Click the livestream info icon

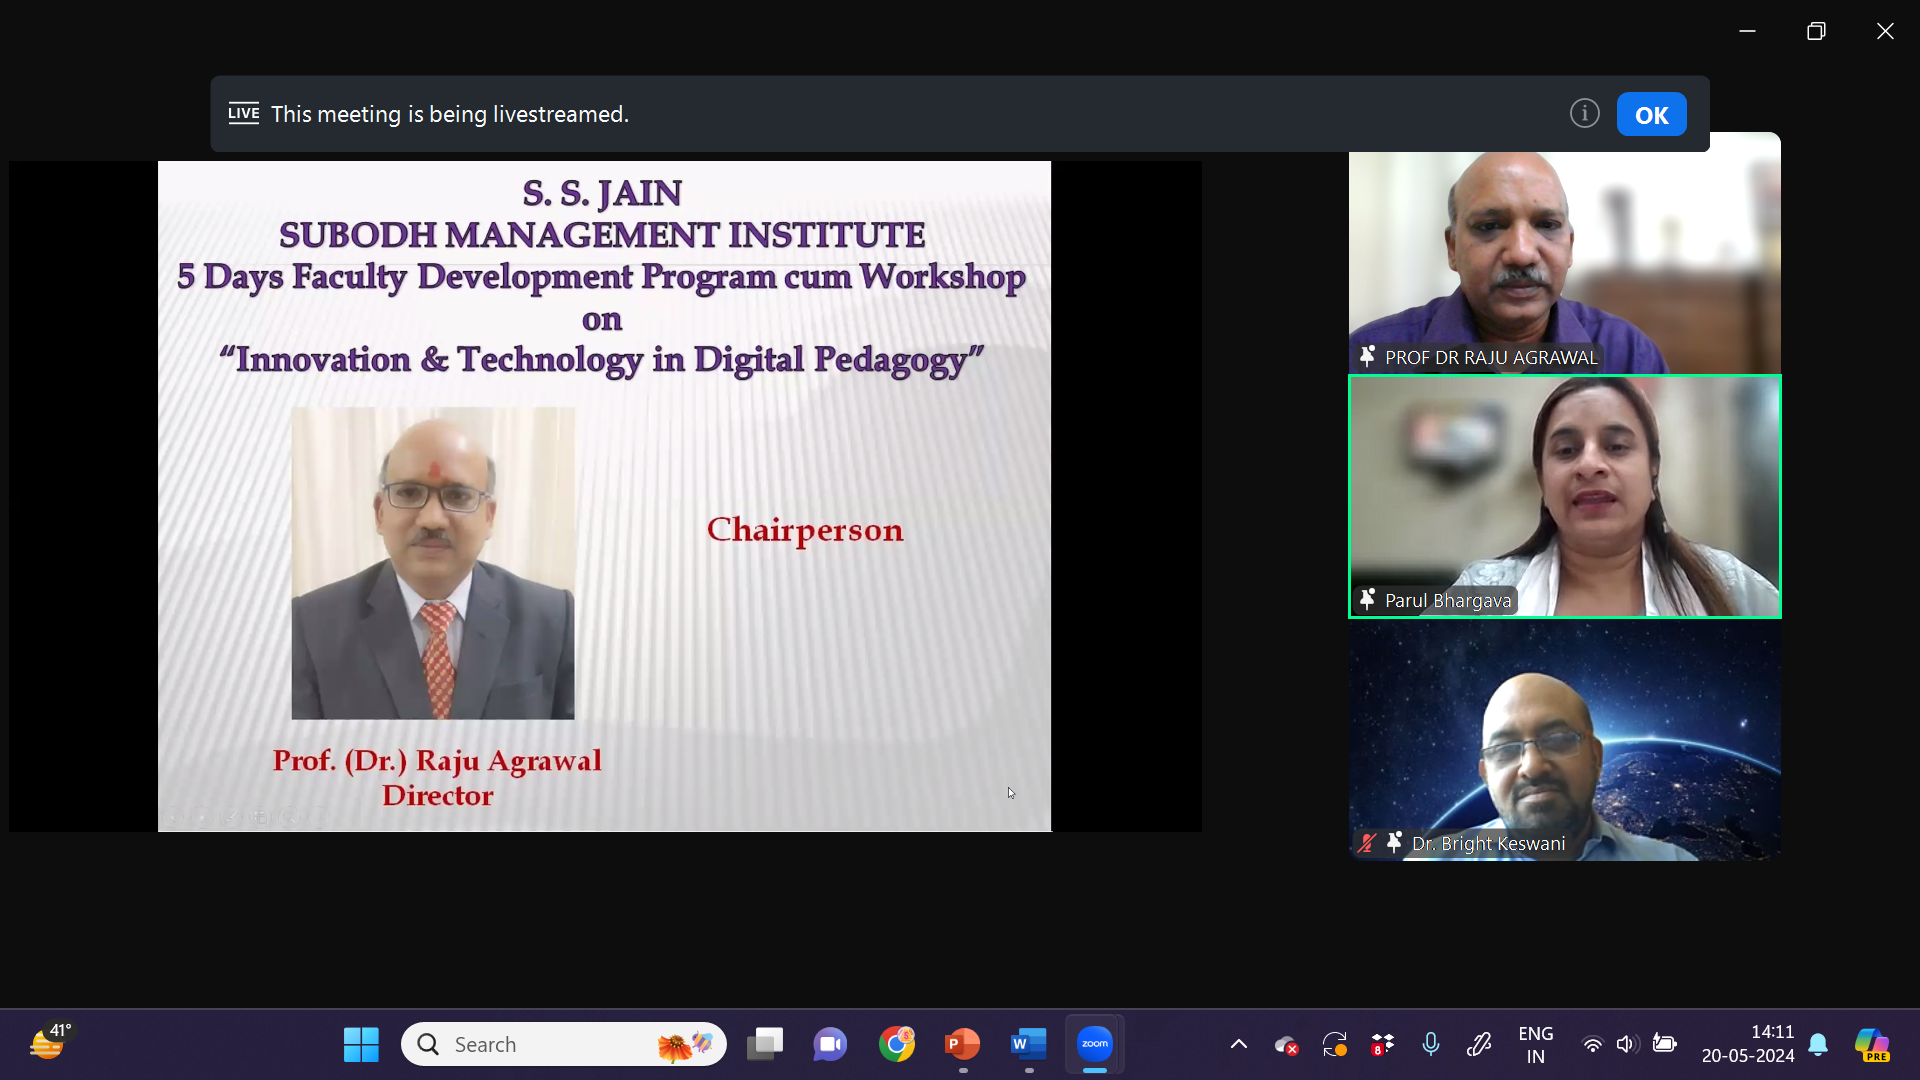tap(1584, 114)
